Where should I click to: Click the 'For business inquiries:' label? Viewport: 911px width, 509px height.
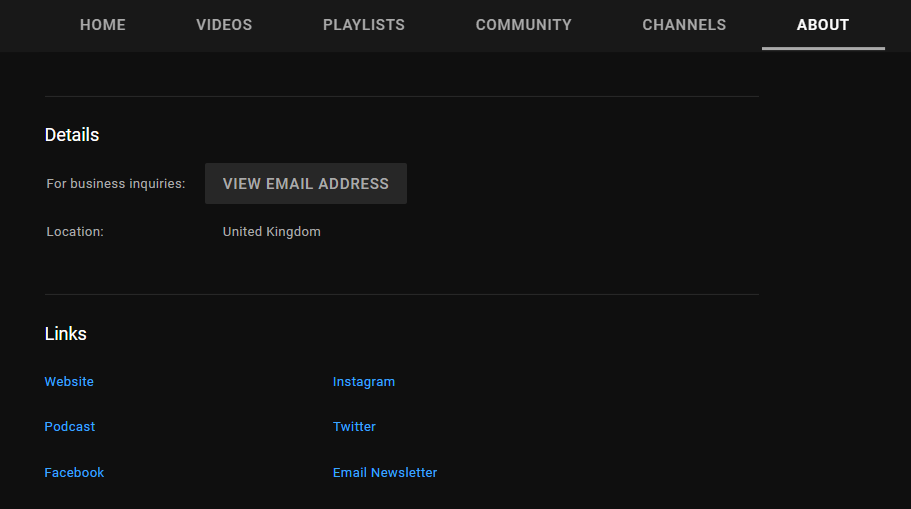[x=116, y=184]
